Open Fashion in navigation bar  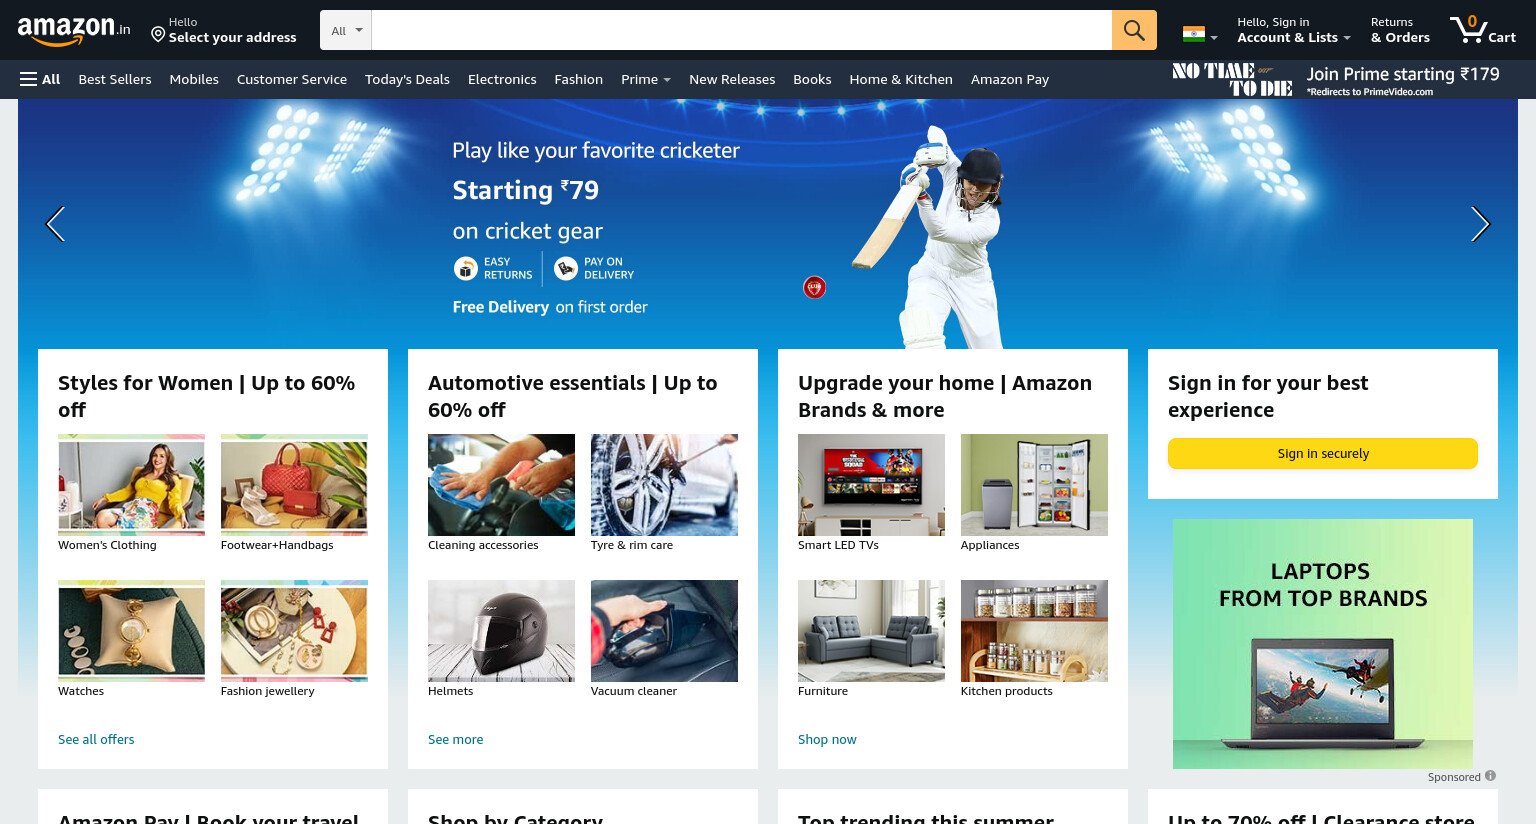[x=579, y=79]
